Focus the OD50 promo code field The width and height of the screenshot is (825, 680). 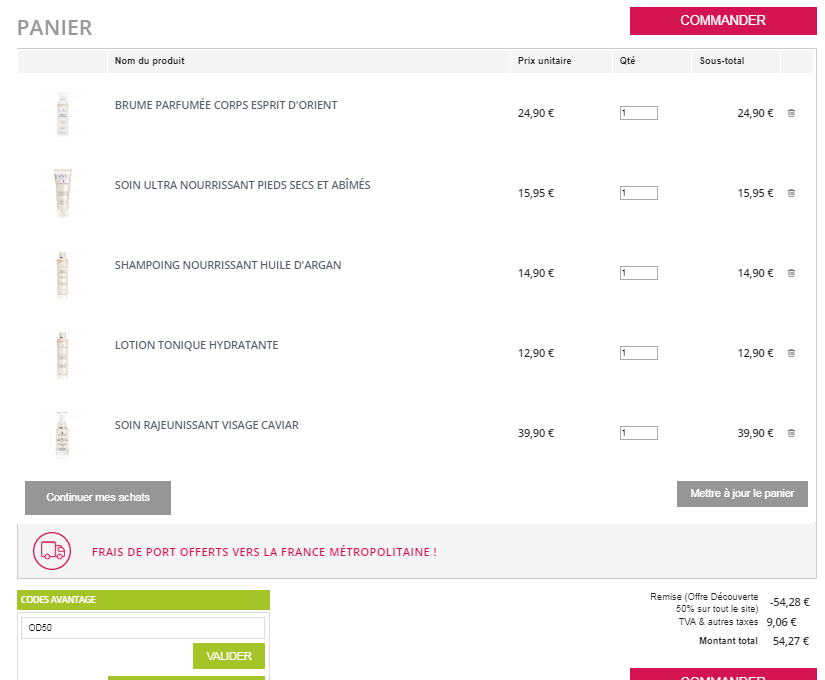[x=143, y=628]
